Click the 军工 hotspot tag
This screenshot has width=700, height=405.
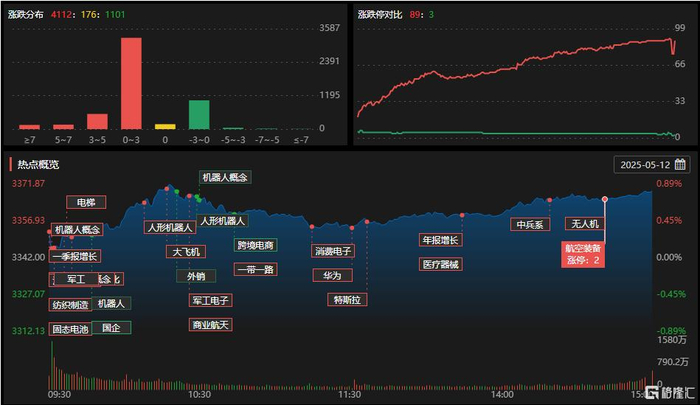pyautogui.click(x=76, y=280)
